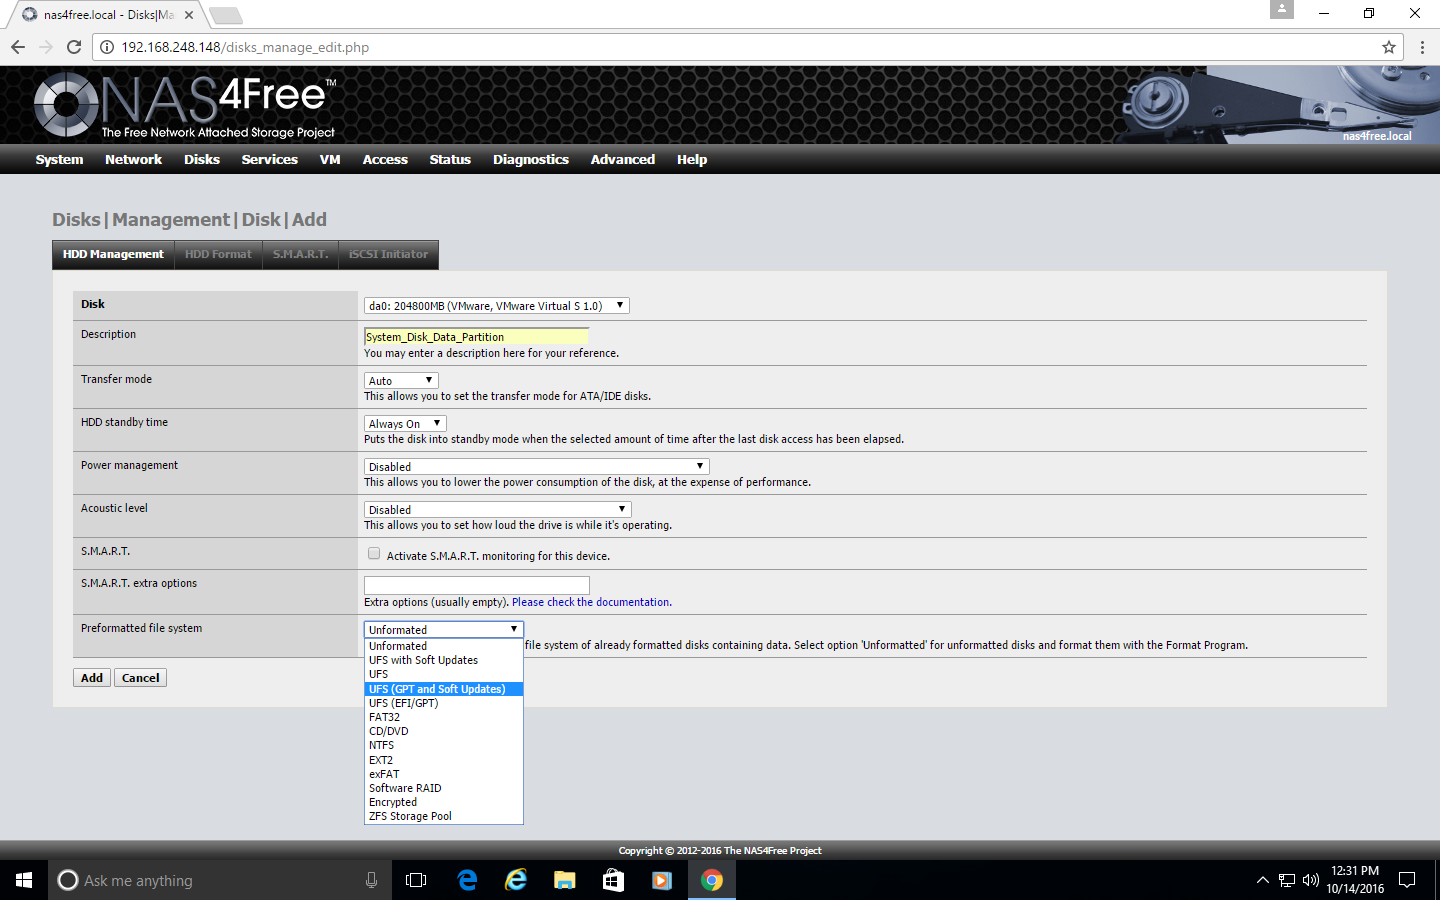This screenshot has height=900, width=1440.
Task: Go back using the browser back arrow
Action: pos(18,47)
